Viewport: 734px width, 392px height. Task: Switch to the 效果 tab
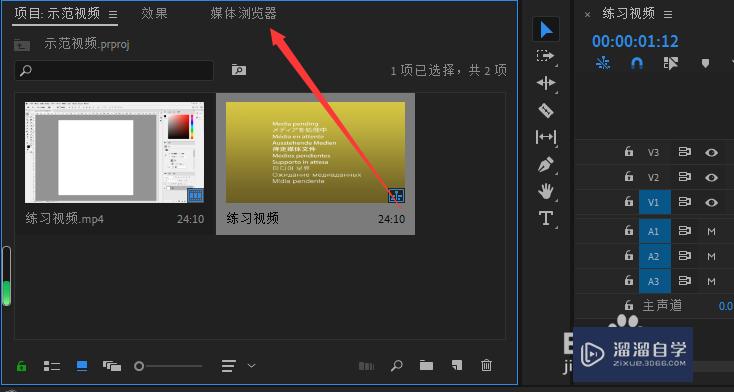(154, 14)
